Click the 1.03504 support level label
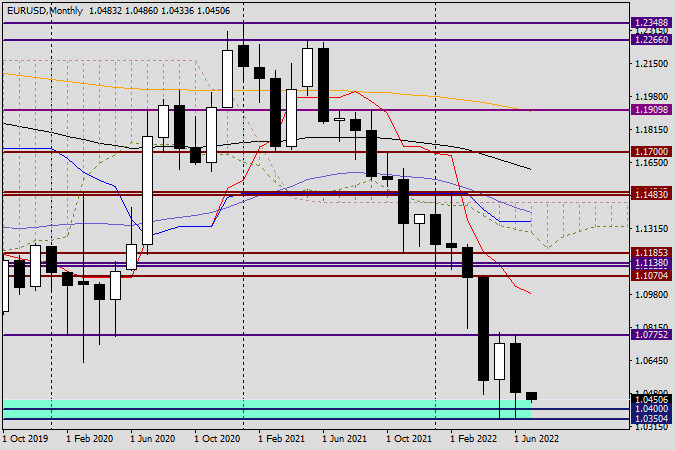The width and height of the screenshot is (675, 450). [652, 419]
